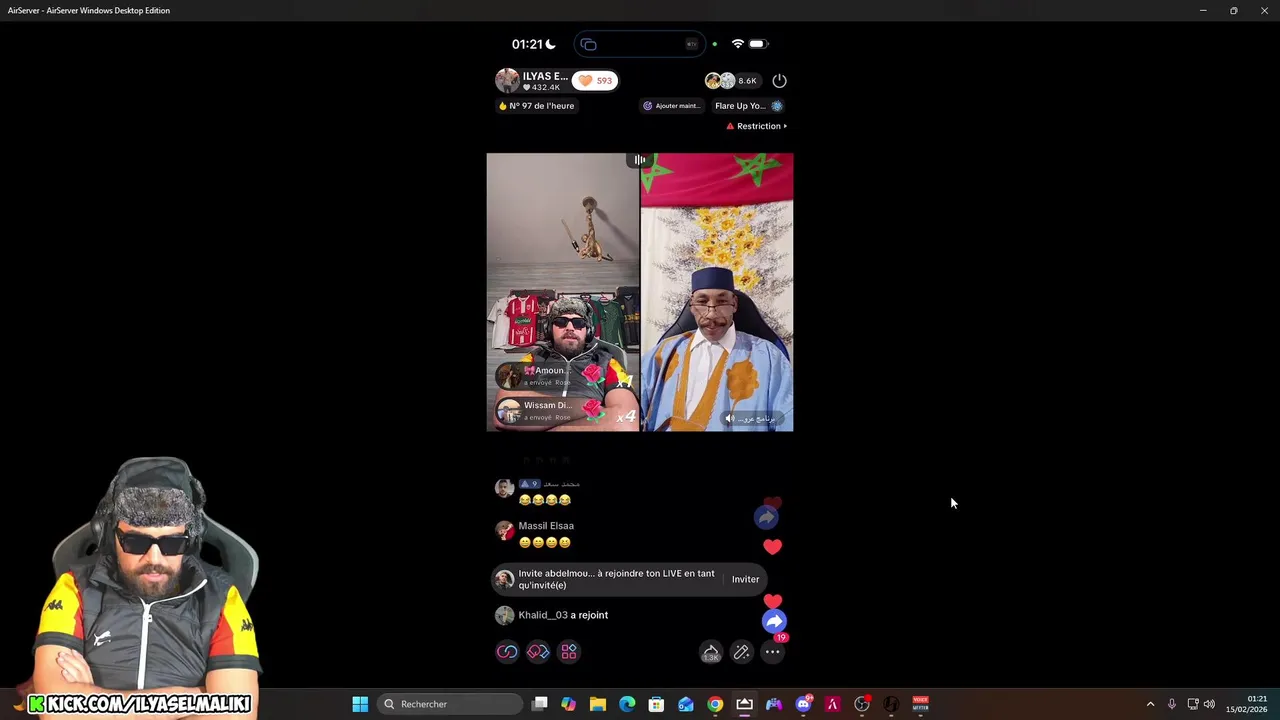Open the volume tray icon
This screenshot has height=720, width=1280.
tap(1210, 704)
